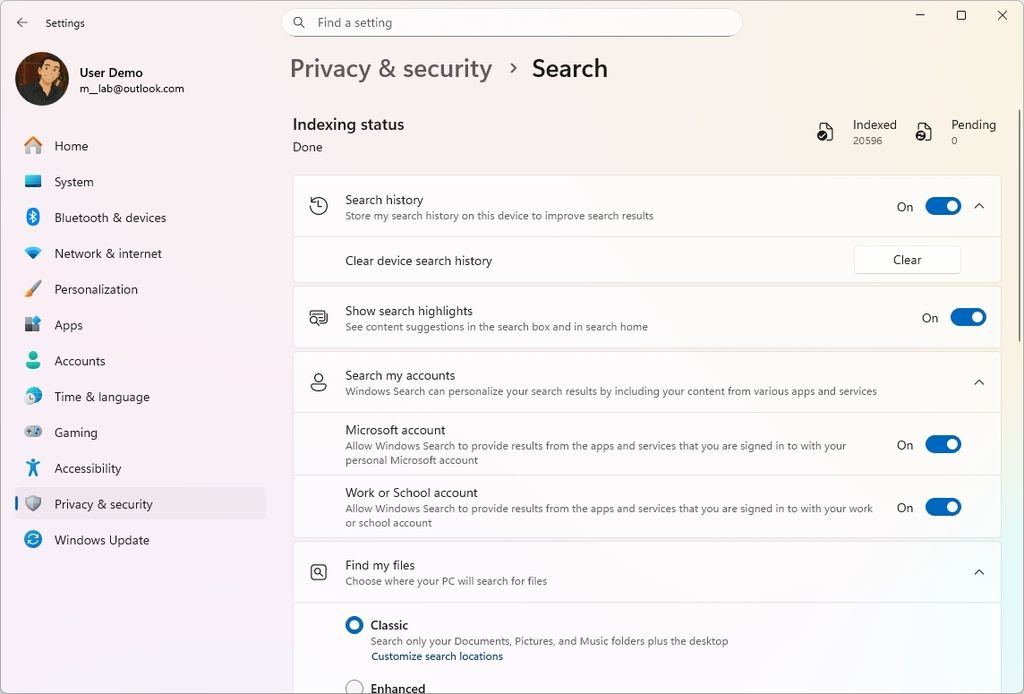Open Home from the sidebar
This screenshot has height=694, width=1024.
(x=70, y=145)
